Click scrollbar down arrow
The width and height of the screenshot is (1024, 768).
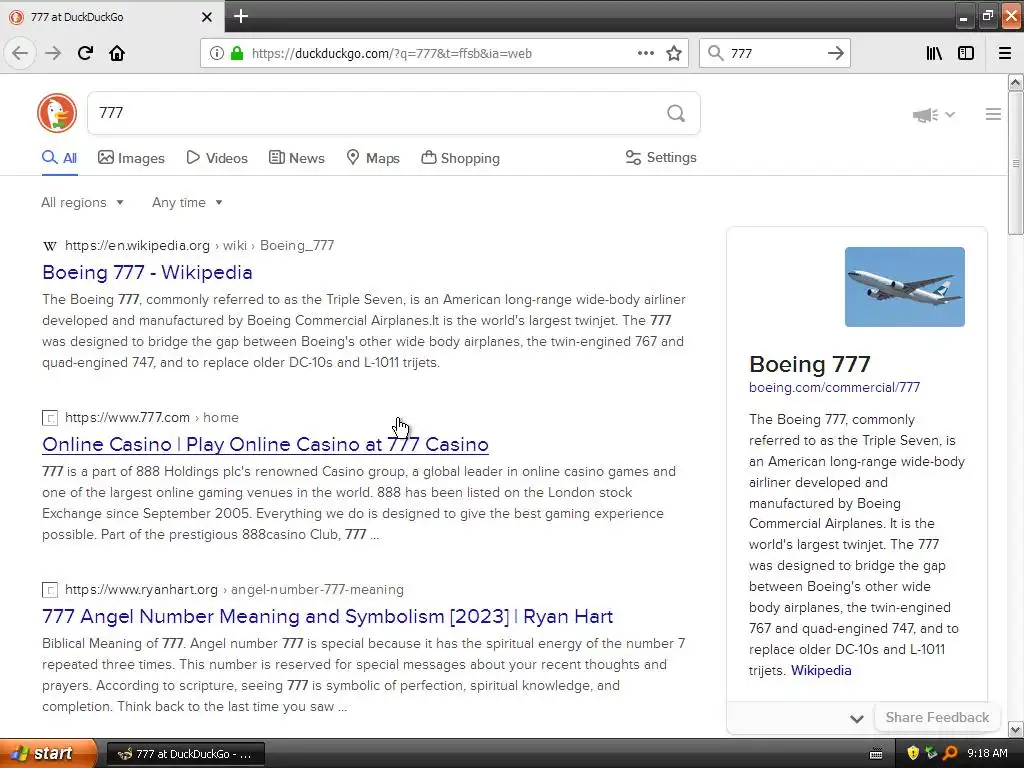[x=1016, y=729]
